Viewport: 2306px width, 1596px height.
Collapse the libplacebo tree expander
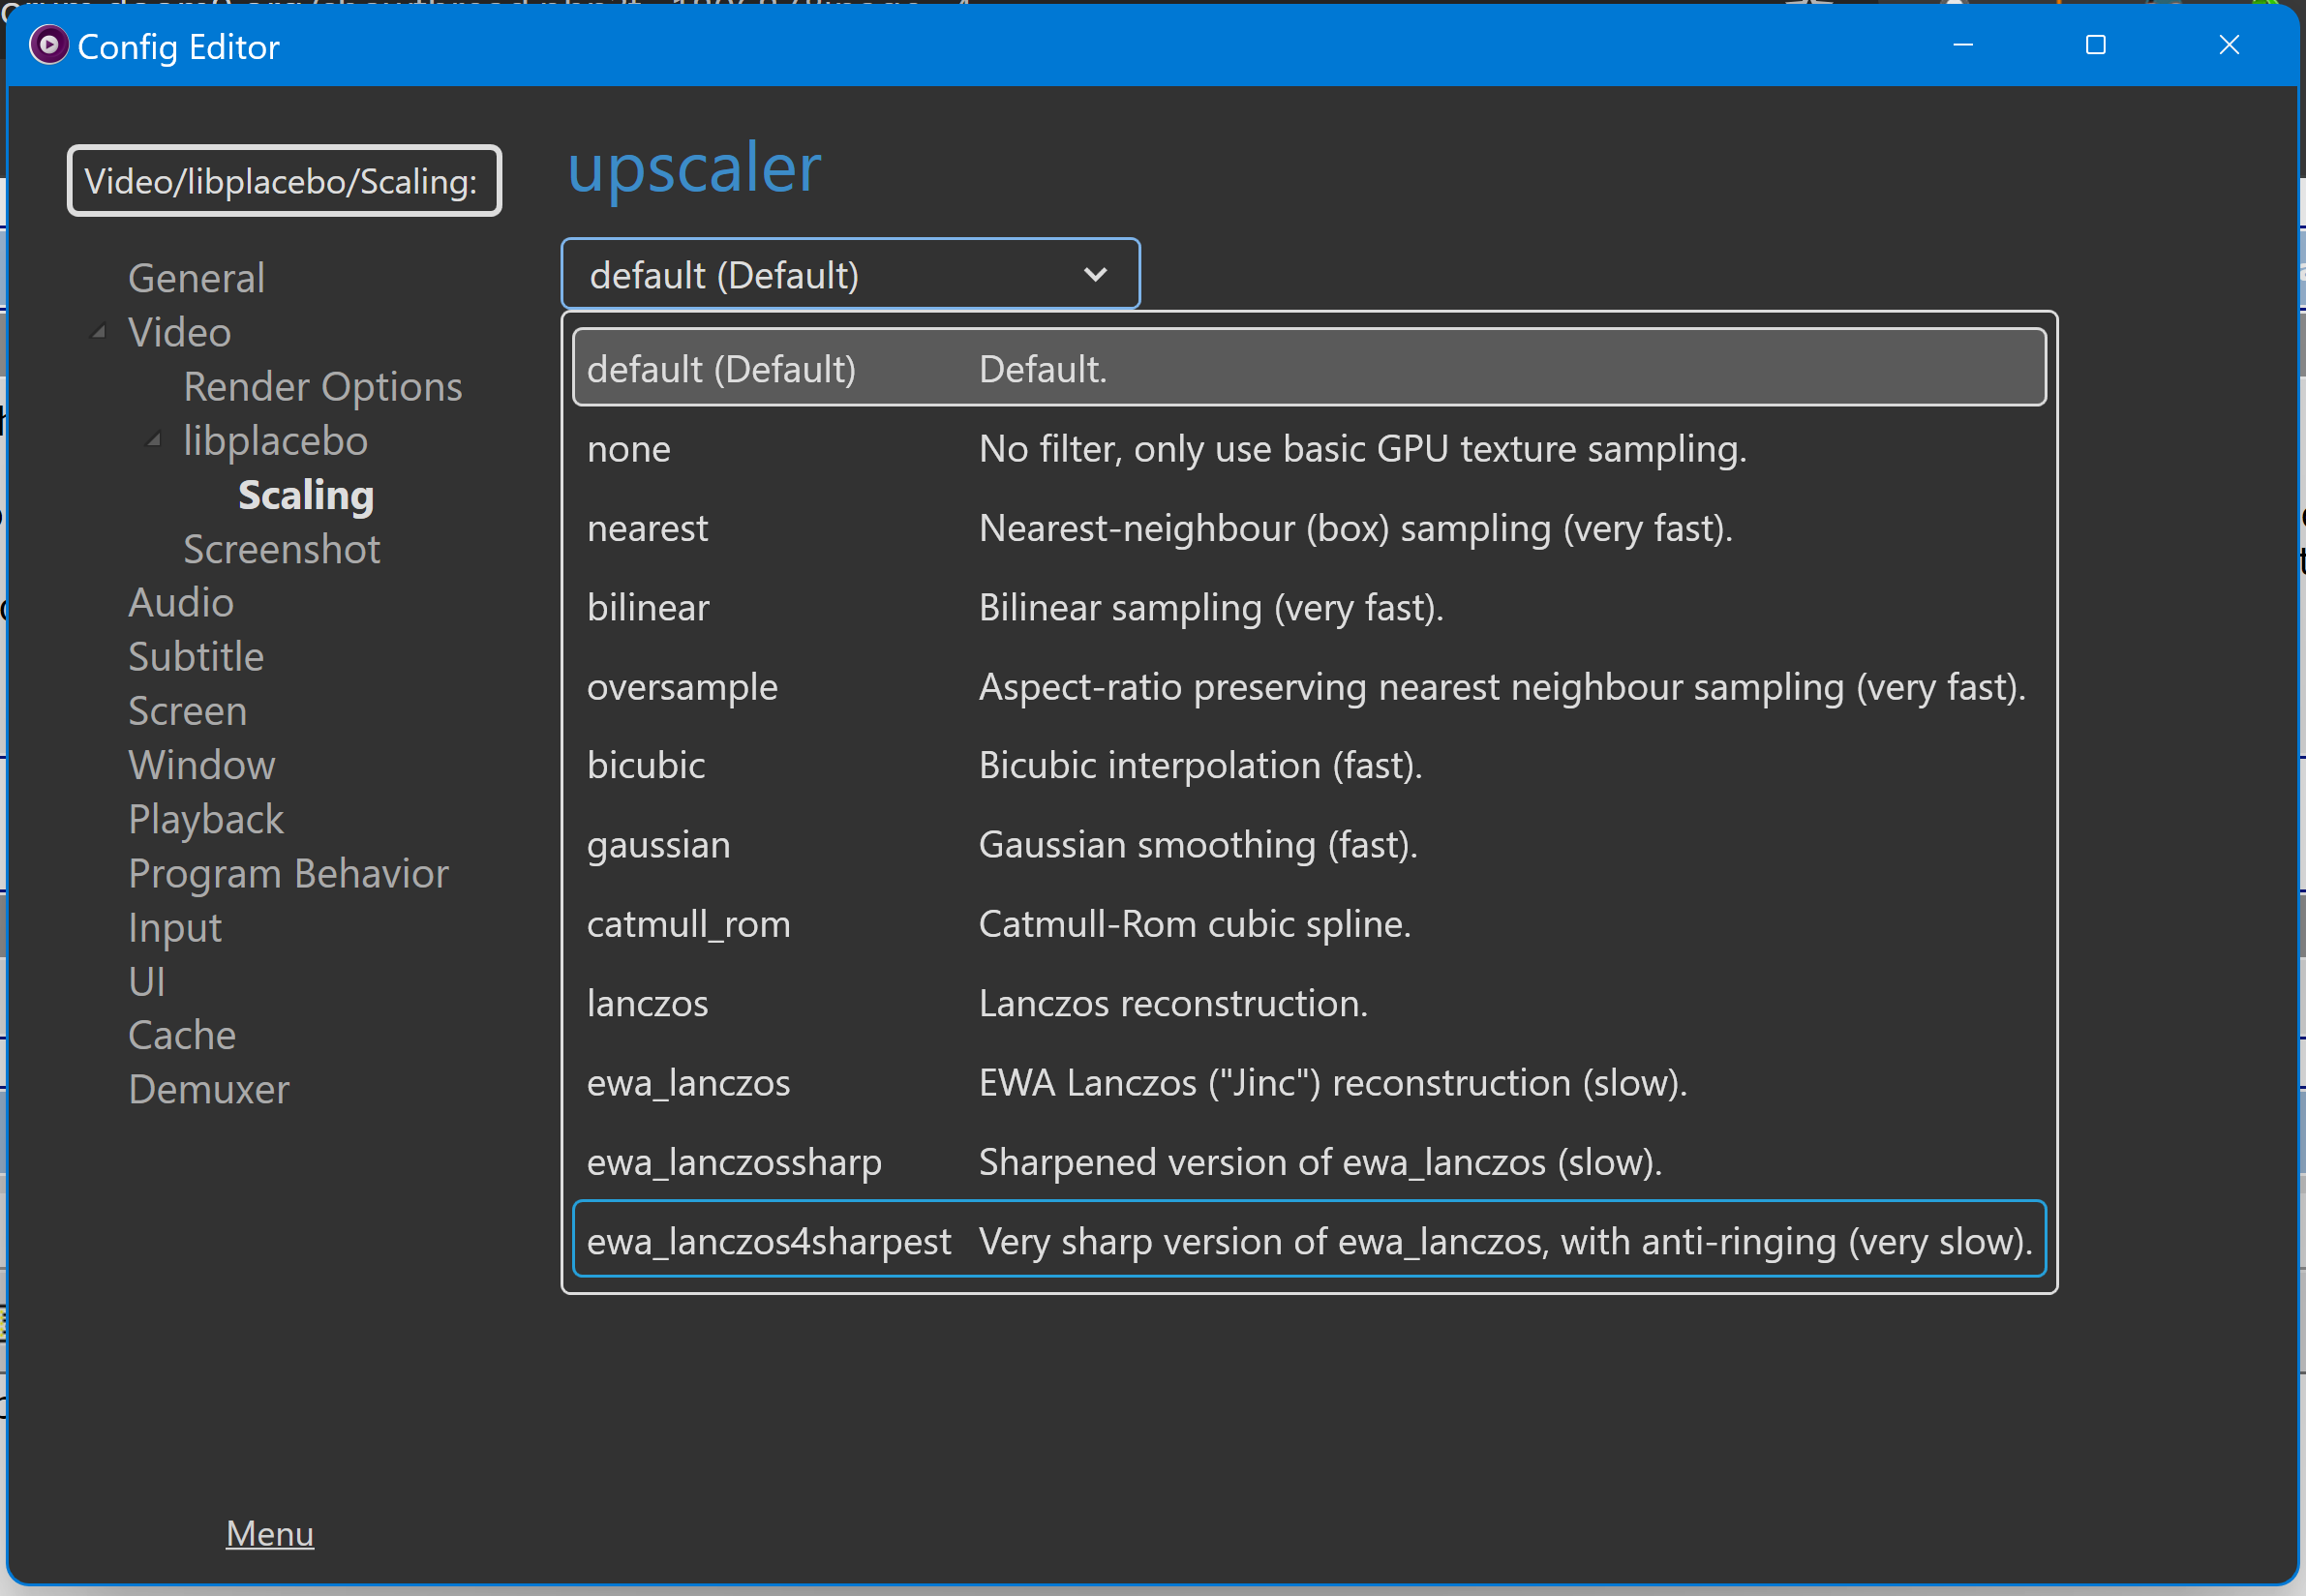[x=154, y=440]
